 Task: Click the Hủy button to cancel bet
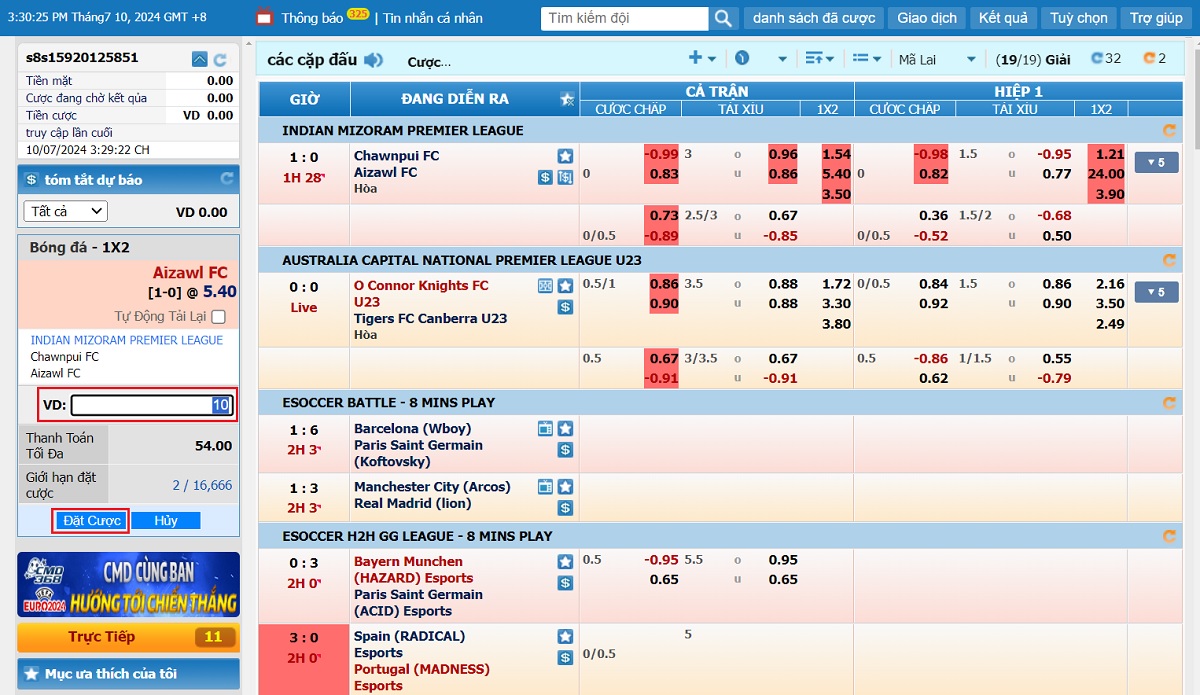(x=166, y=520)
